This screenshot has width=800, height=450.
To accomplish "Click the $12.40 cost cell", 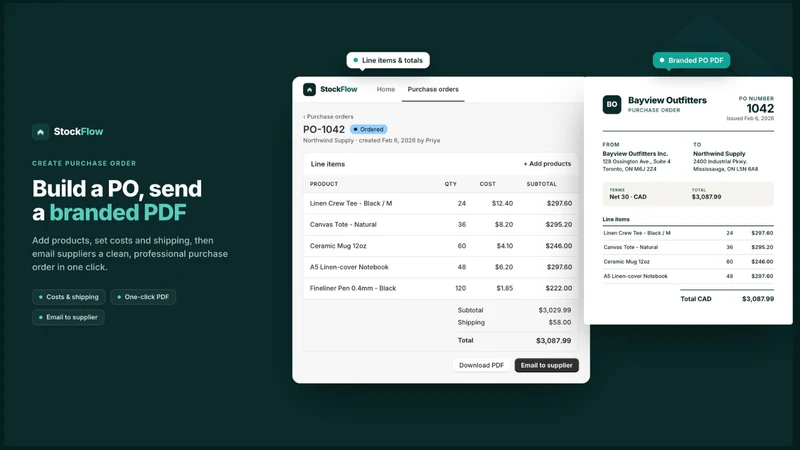I will 503,204.
